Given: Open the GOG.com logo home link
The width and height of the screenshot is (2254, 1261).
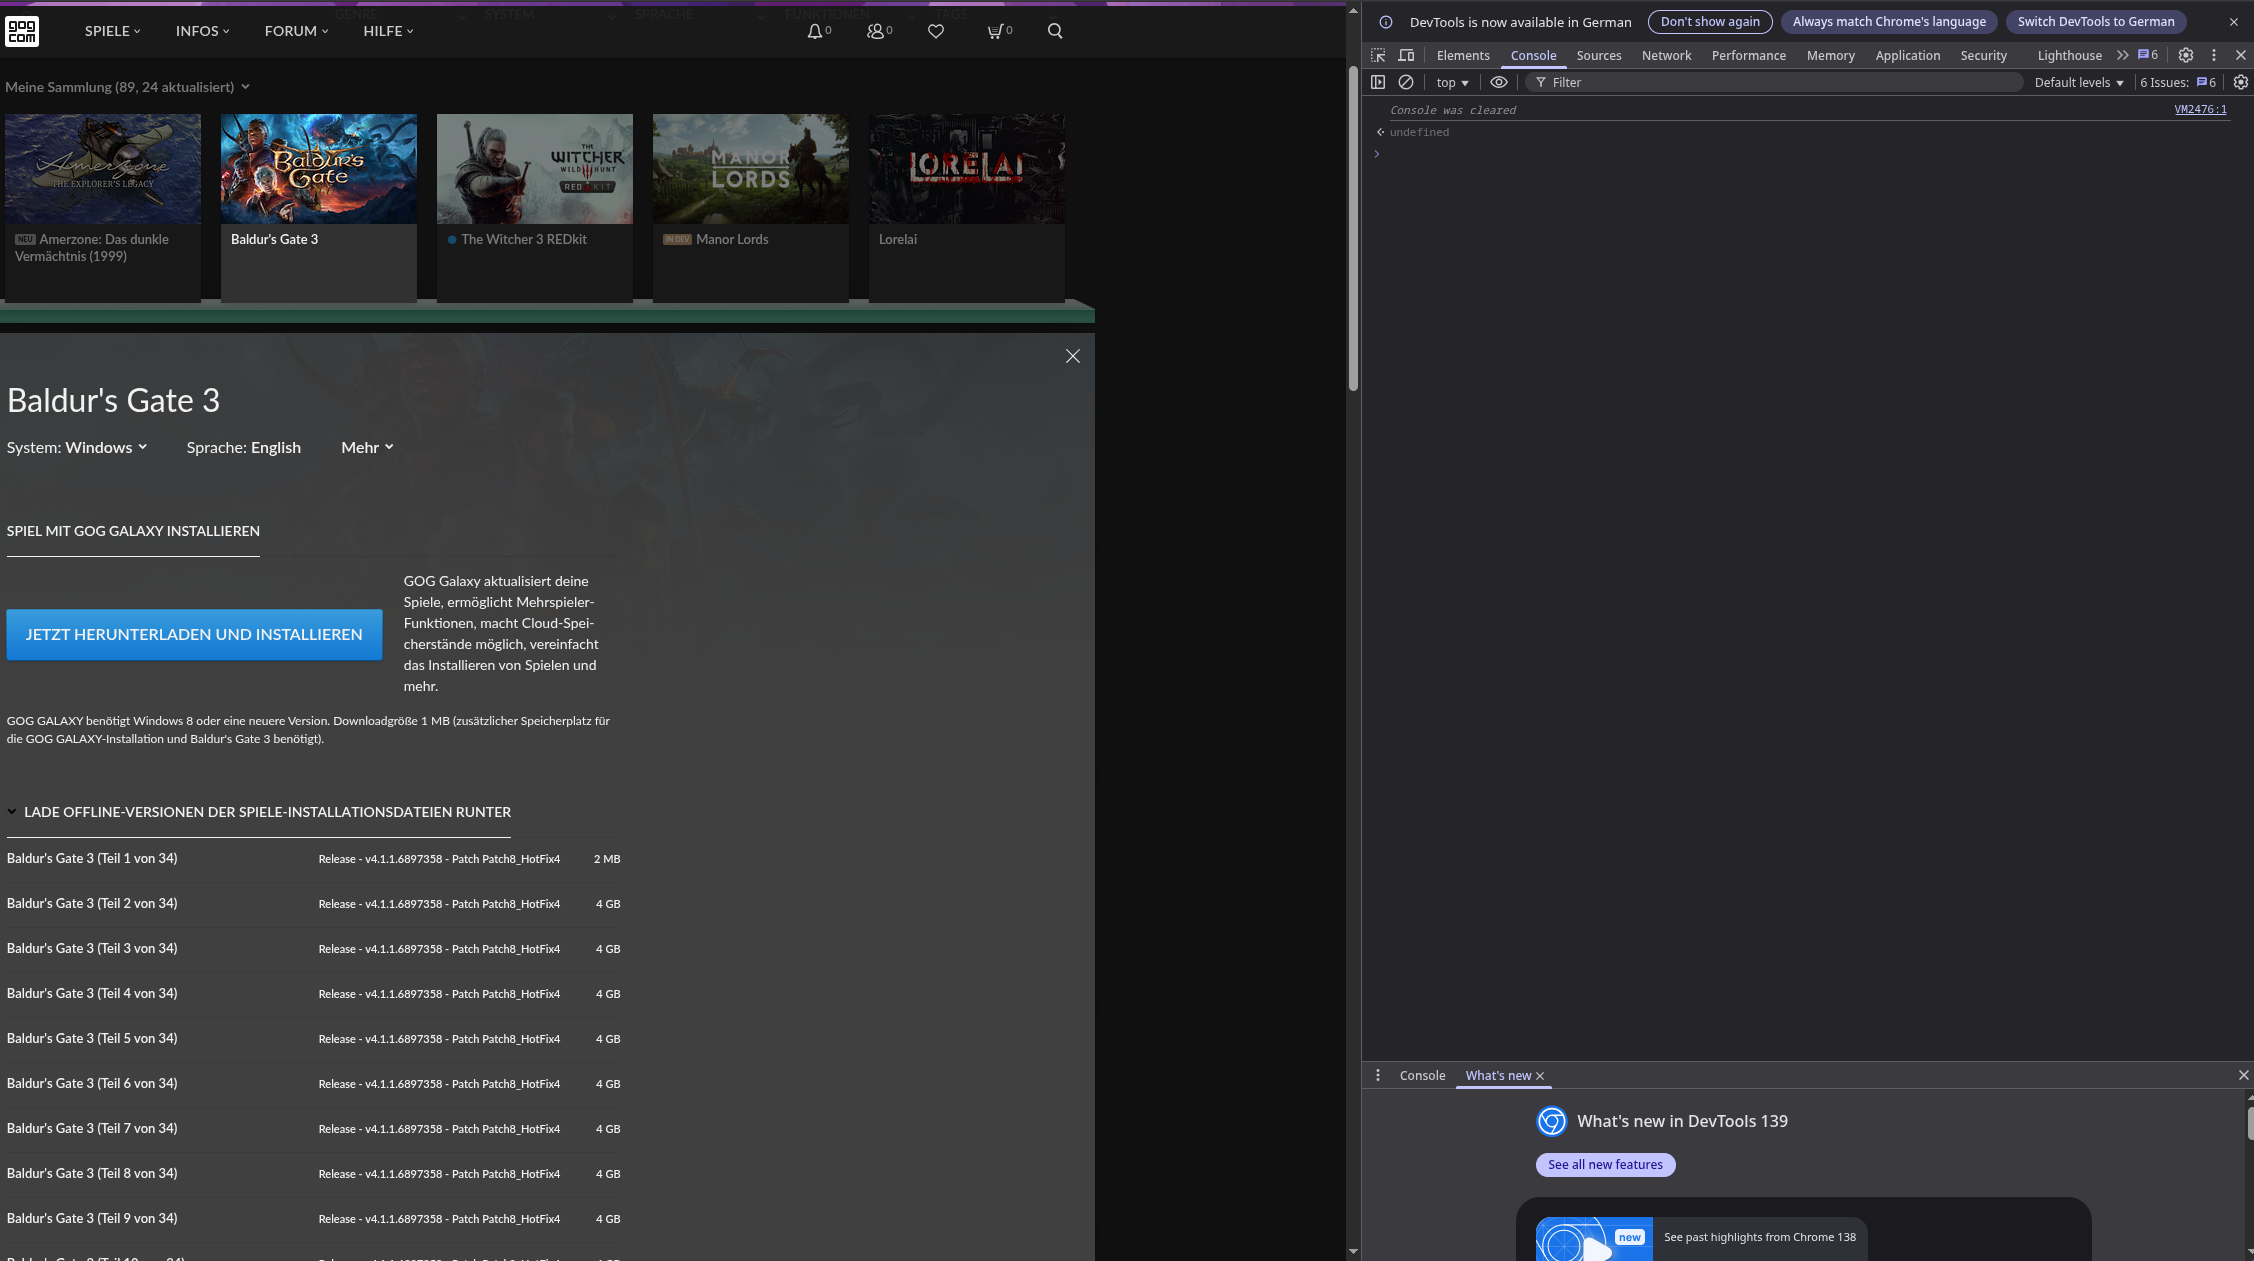Looking at the screenshot, I should tap(22, 31).
